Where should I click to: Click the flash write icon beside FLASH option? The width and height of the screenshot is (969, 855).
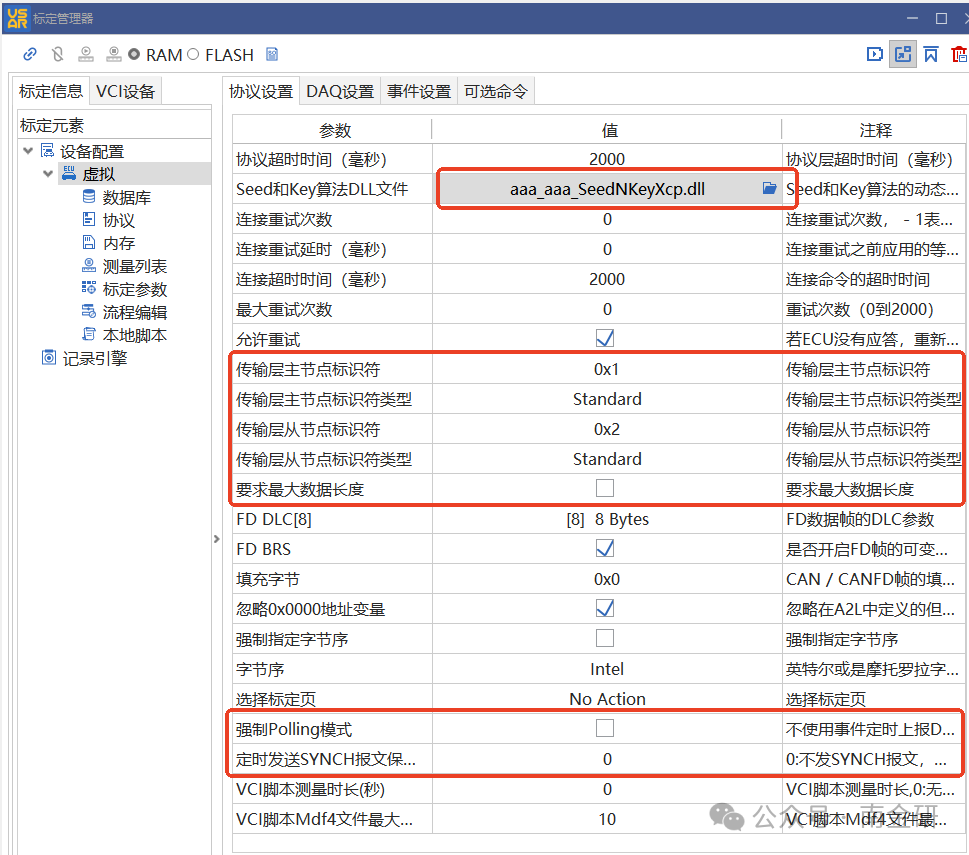coord(270,54)
